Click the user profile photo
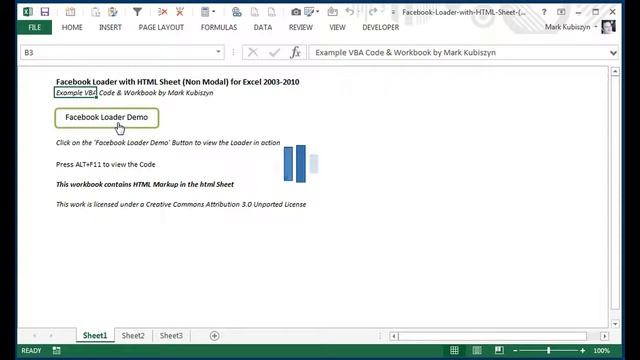This screenshot has width=640, height=360. (x=609, y=27)
